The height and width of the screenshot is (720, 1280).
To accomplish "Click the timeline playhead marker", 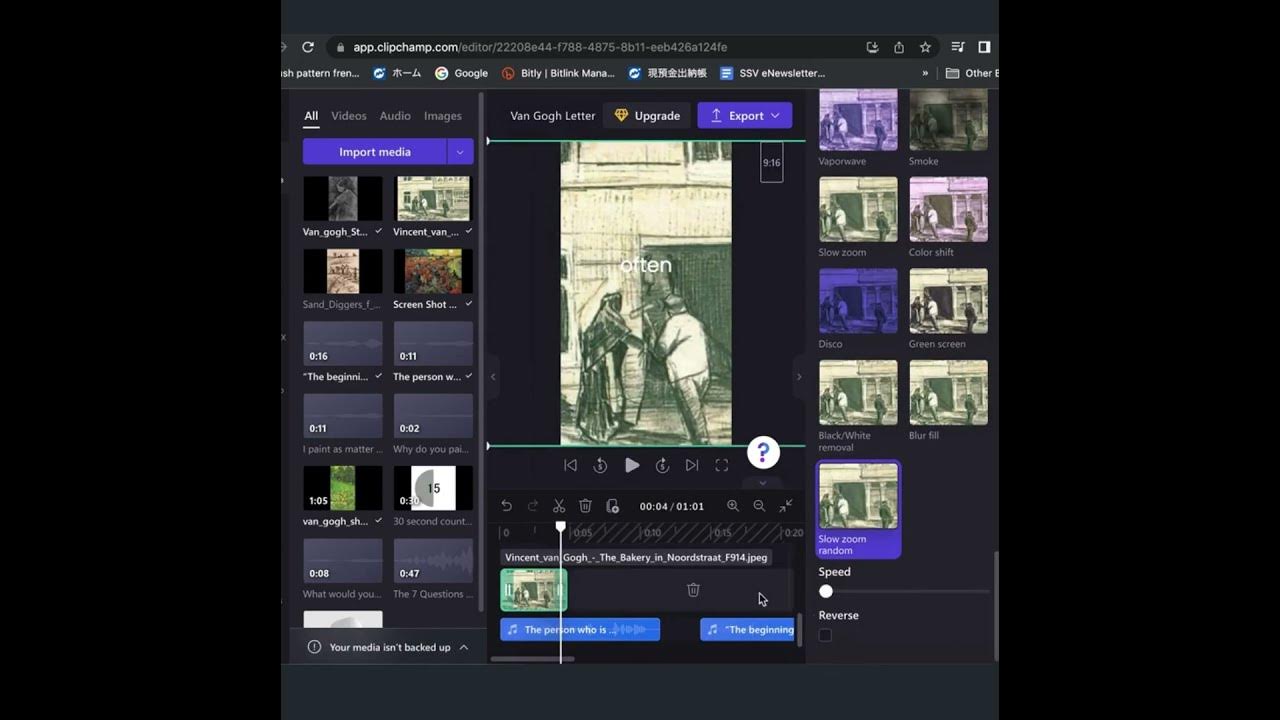I will click(560, 526).
